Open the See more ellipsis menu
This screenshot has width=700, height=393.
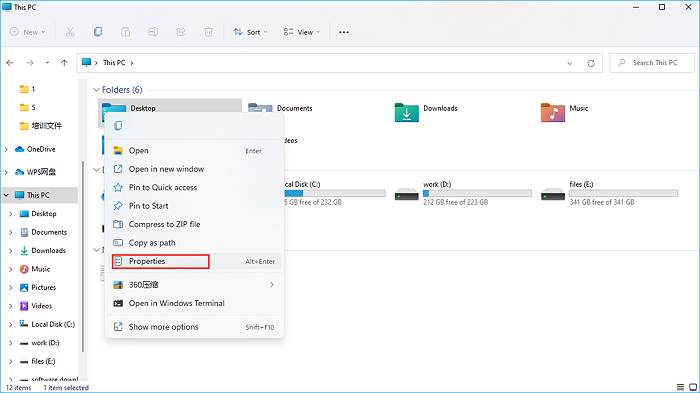(343, 32)
